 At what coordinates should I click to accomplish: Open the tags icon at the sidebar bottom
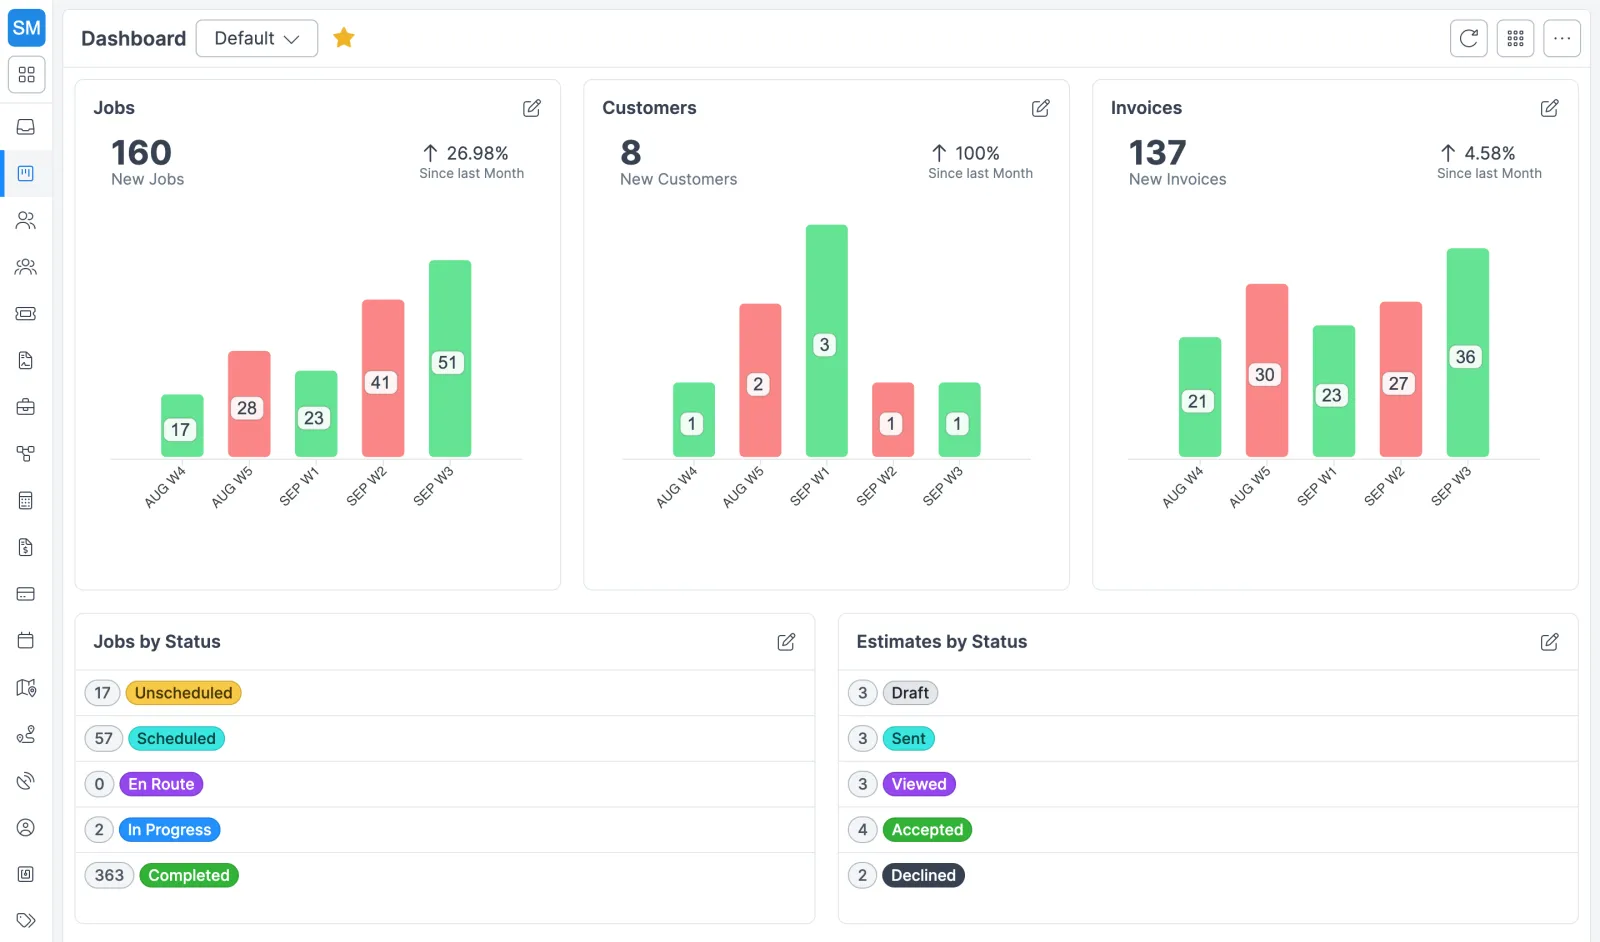[x=26, y=920]
